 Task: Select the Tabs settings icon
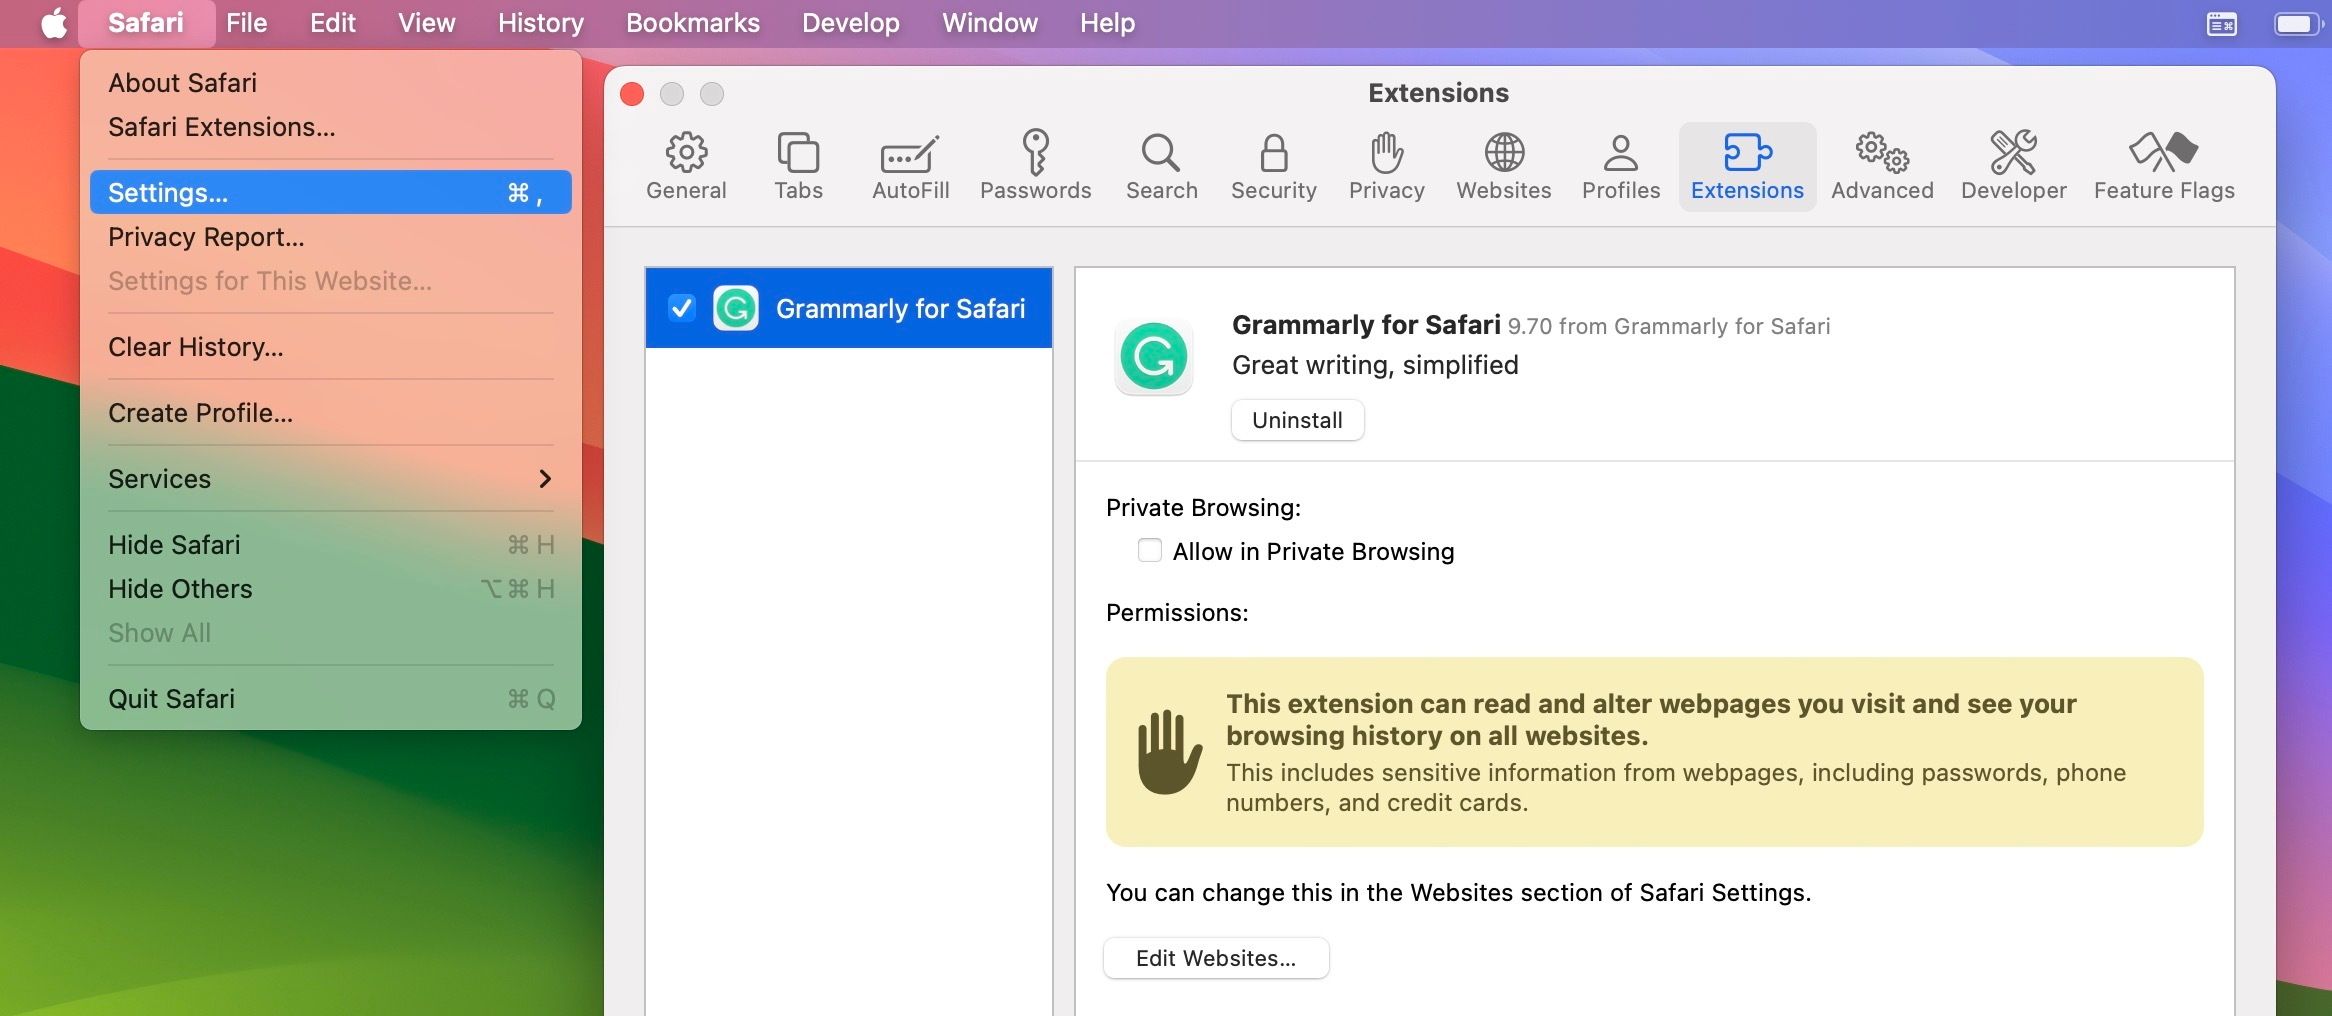pos(798,165)
